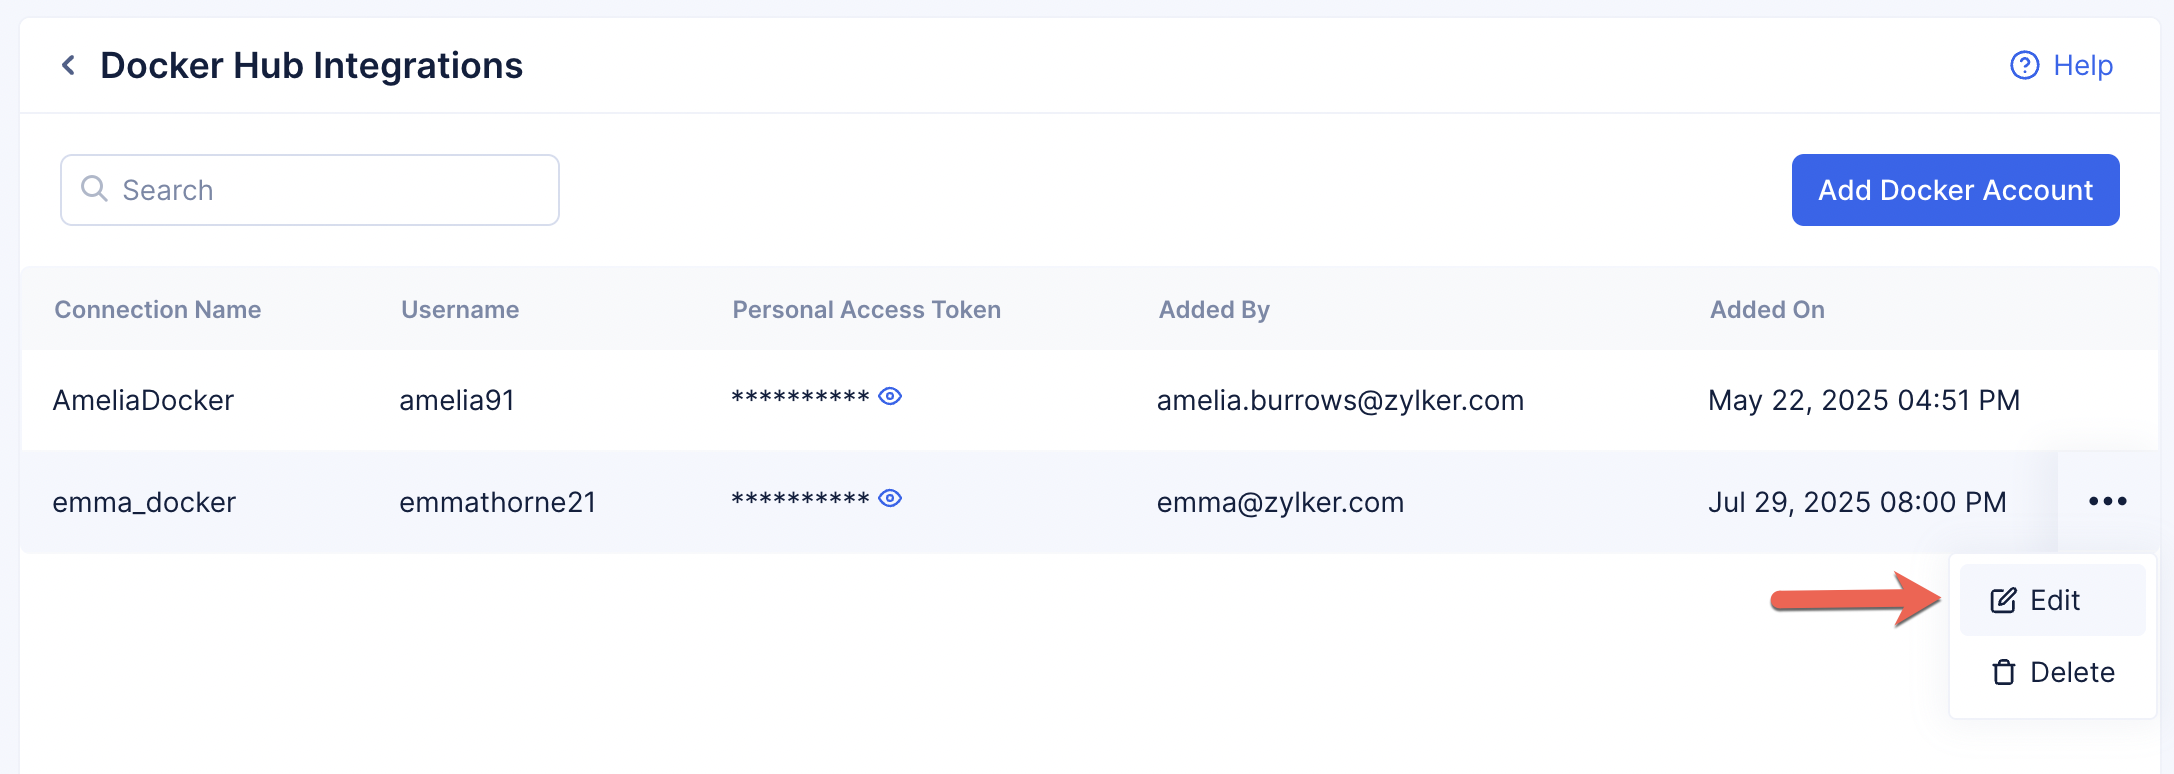Focus the Search input field
Image resolution: width=2174 pixels, height=774 pixels.
330,190
